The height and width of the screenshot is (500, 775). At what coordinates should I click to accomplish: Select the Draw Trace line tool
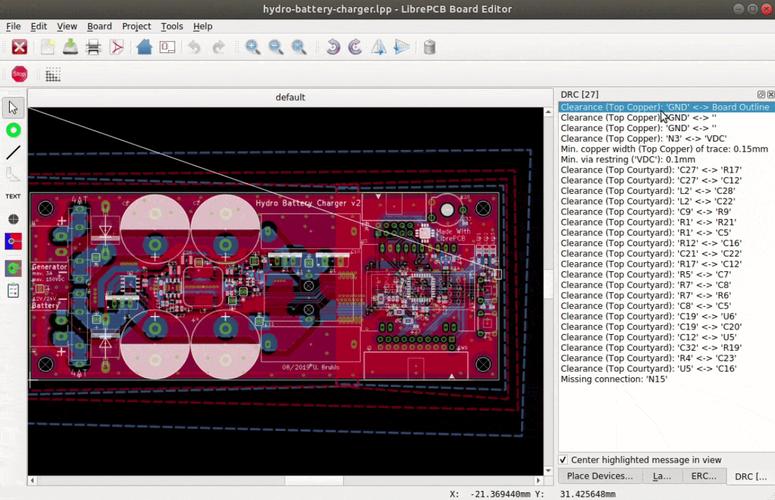[x=13, y=153]
